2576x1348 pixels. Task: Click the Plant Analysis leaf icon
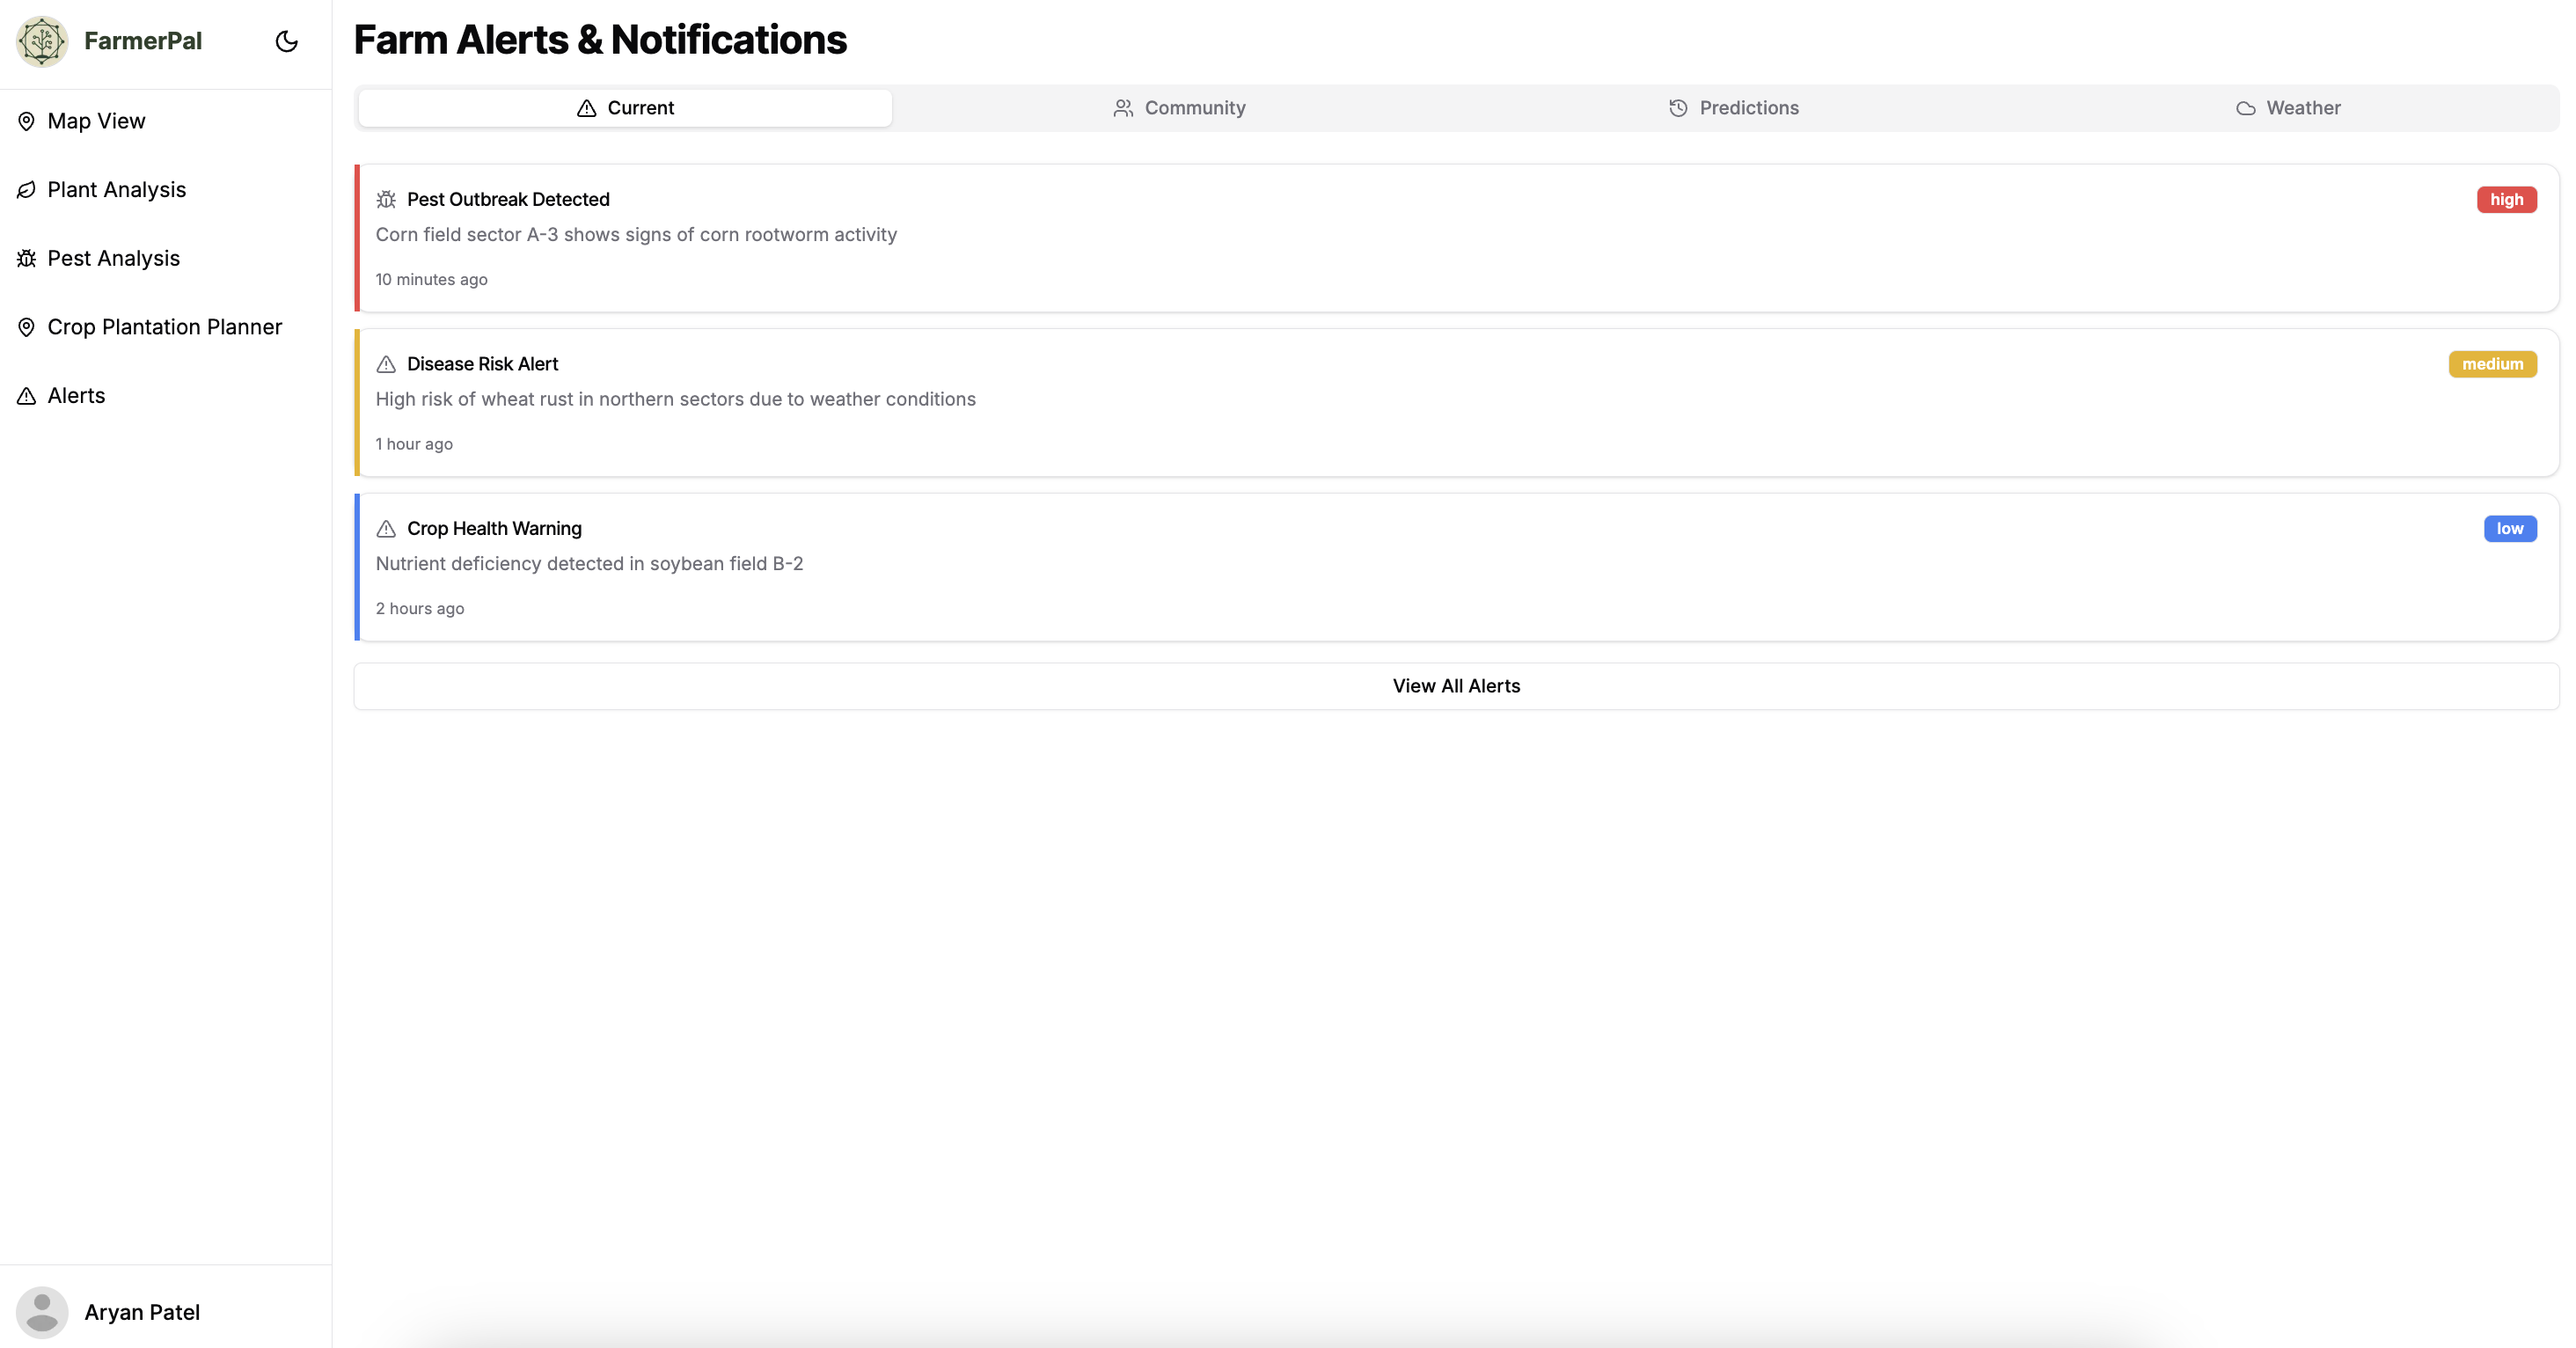pyautogui.click(x=27, y=190)
